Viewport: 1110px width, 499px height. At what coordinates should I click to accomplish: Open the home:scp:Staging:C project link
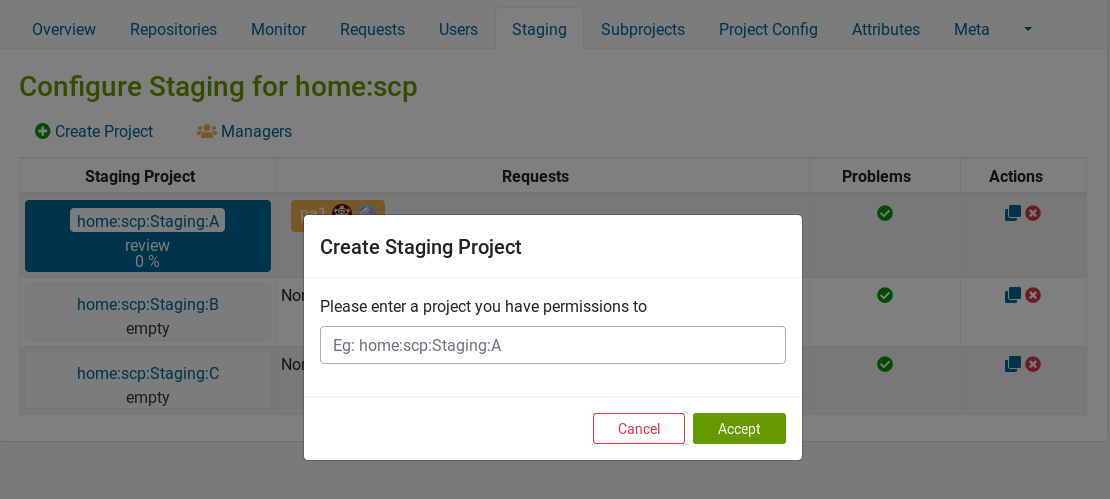(x=147, y=373)
